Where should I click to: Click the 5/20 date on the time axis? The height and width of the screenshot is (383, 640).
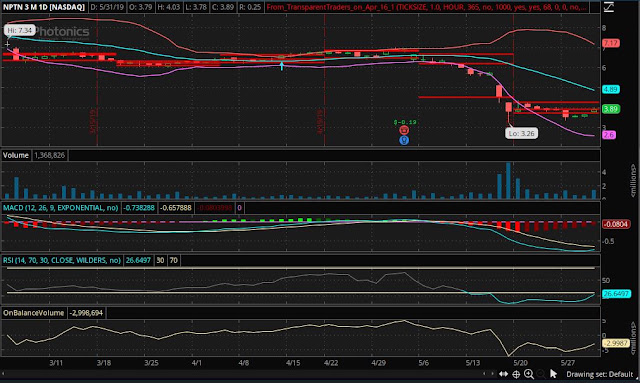(520, 363)
